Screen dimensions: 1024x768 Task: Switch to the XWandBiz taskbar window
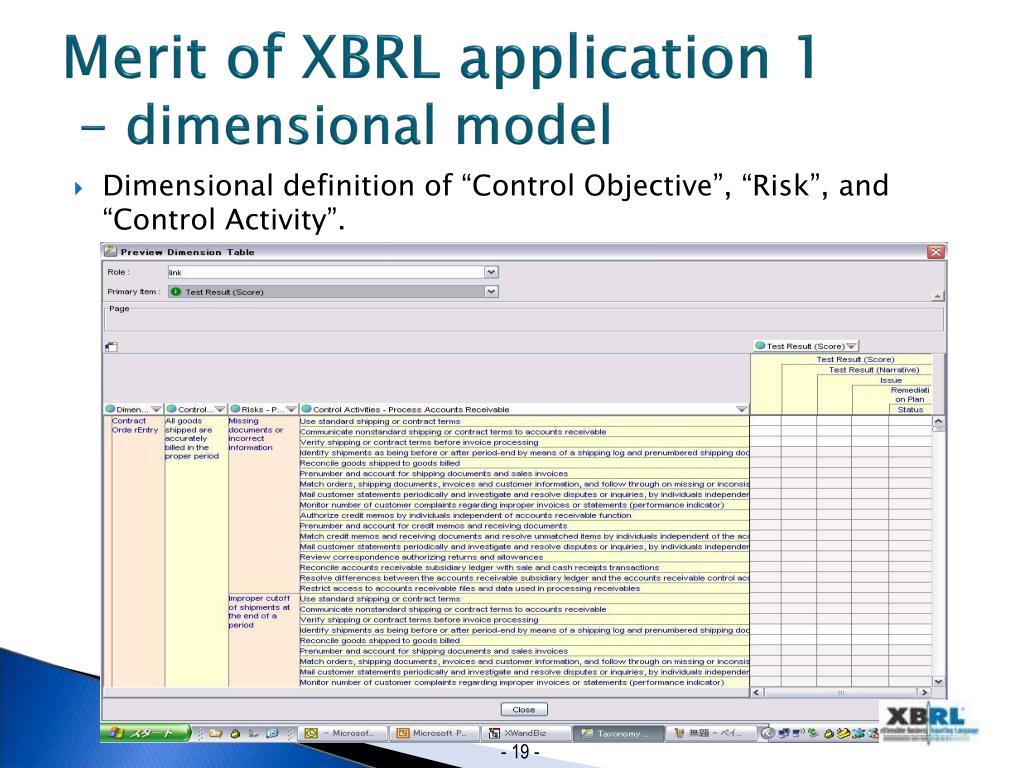(526, 733)
